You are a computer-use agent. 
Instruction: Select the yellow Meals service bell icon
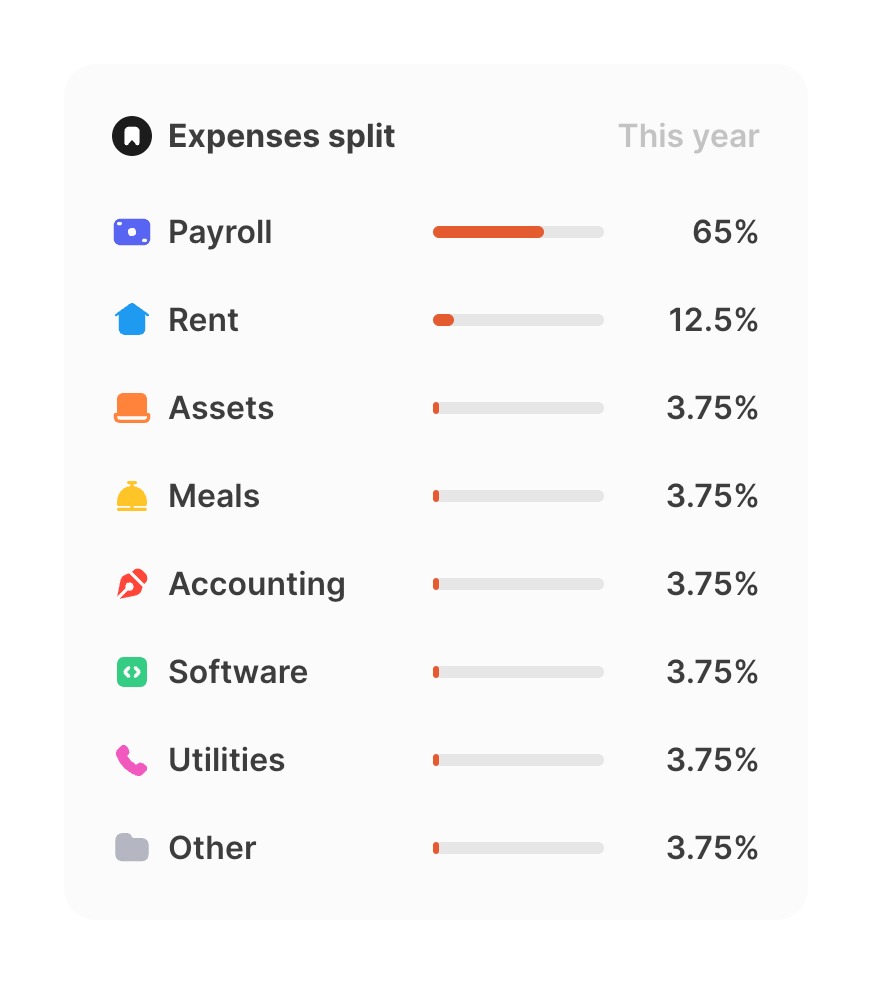click(x=131, y=495)
